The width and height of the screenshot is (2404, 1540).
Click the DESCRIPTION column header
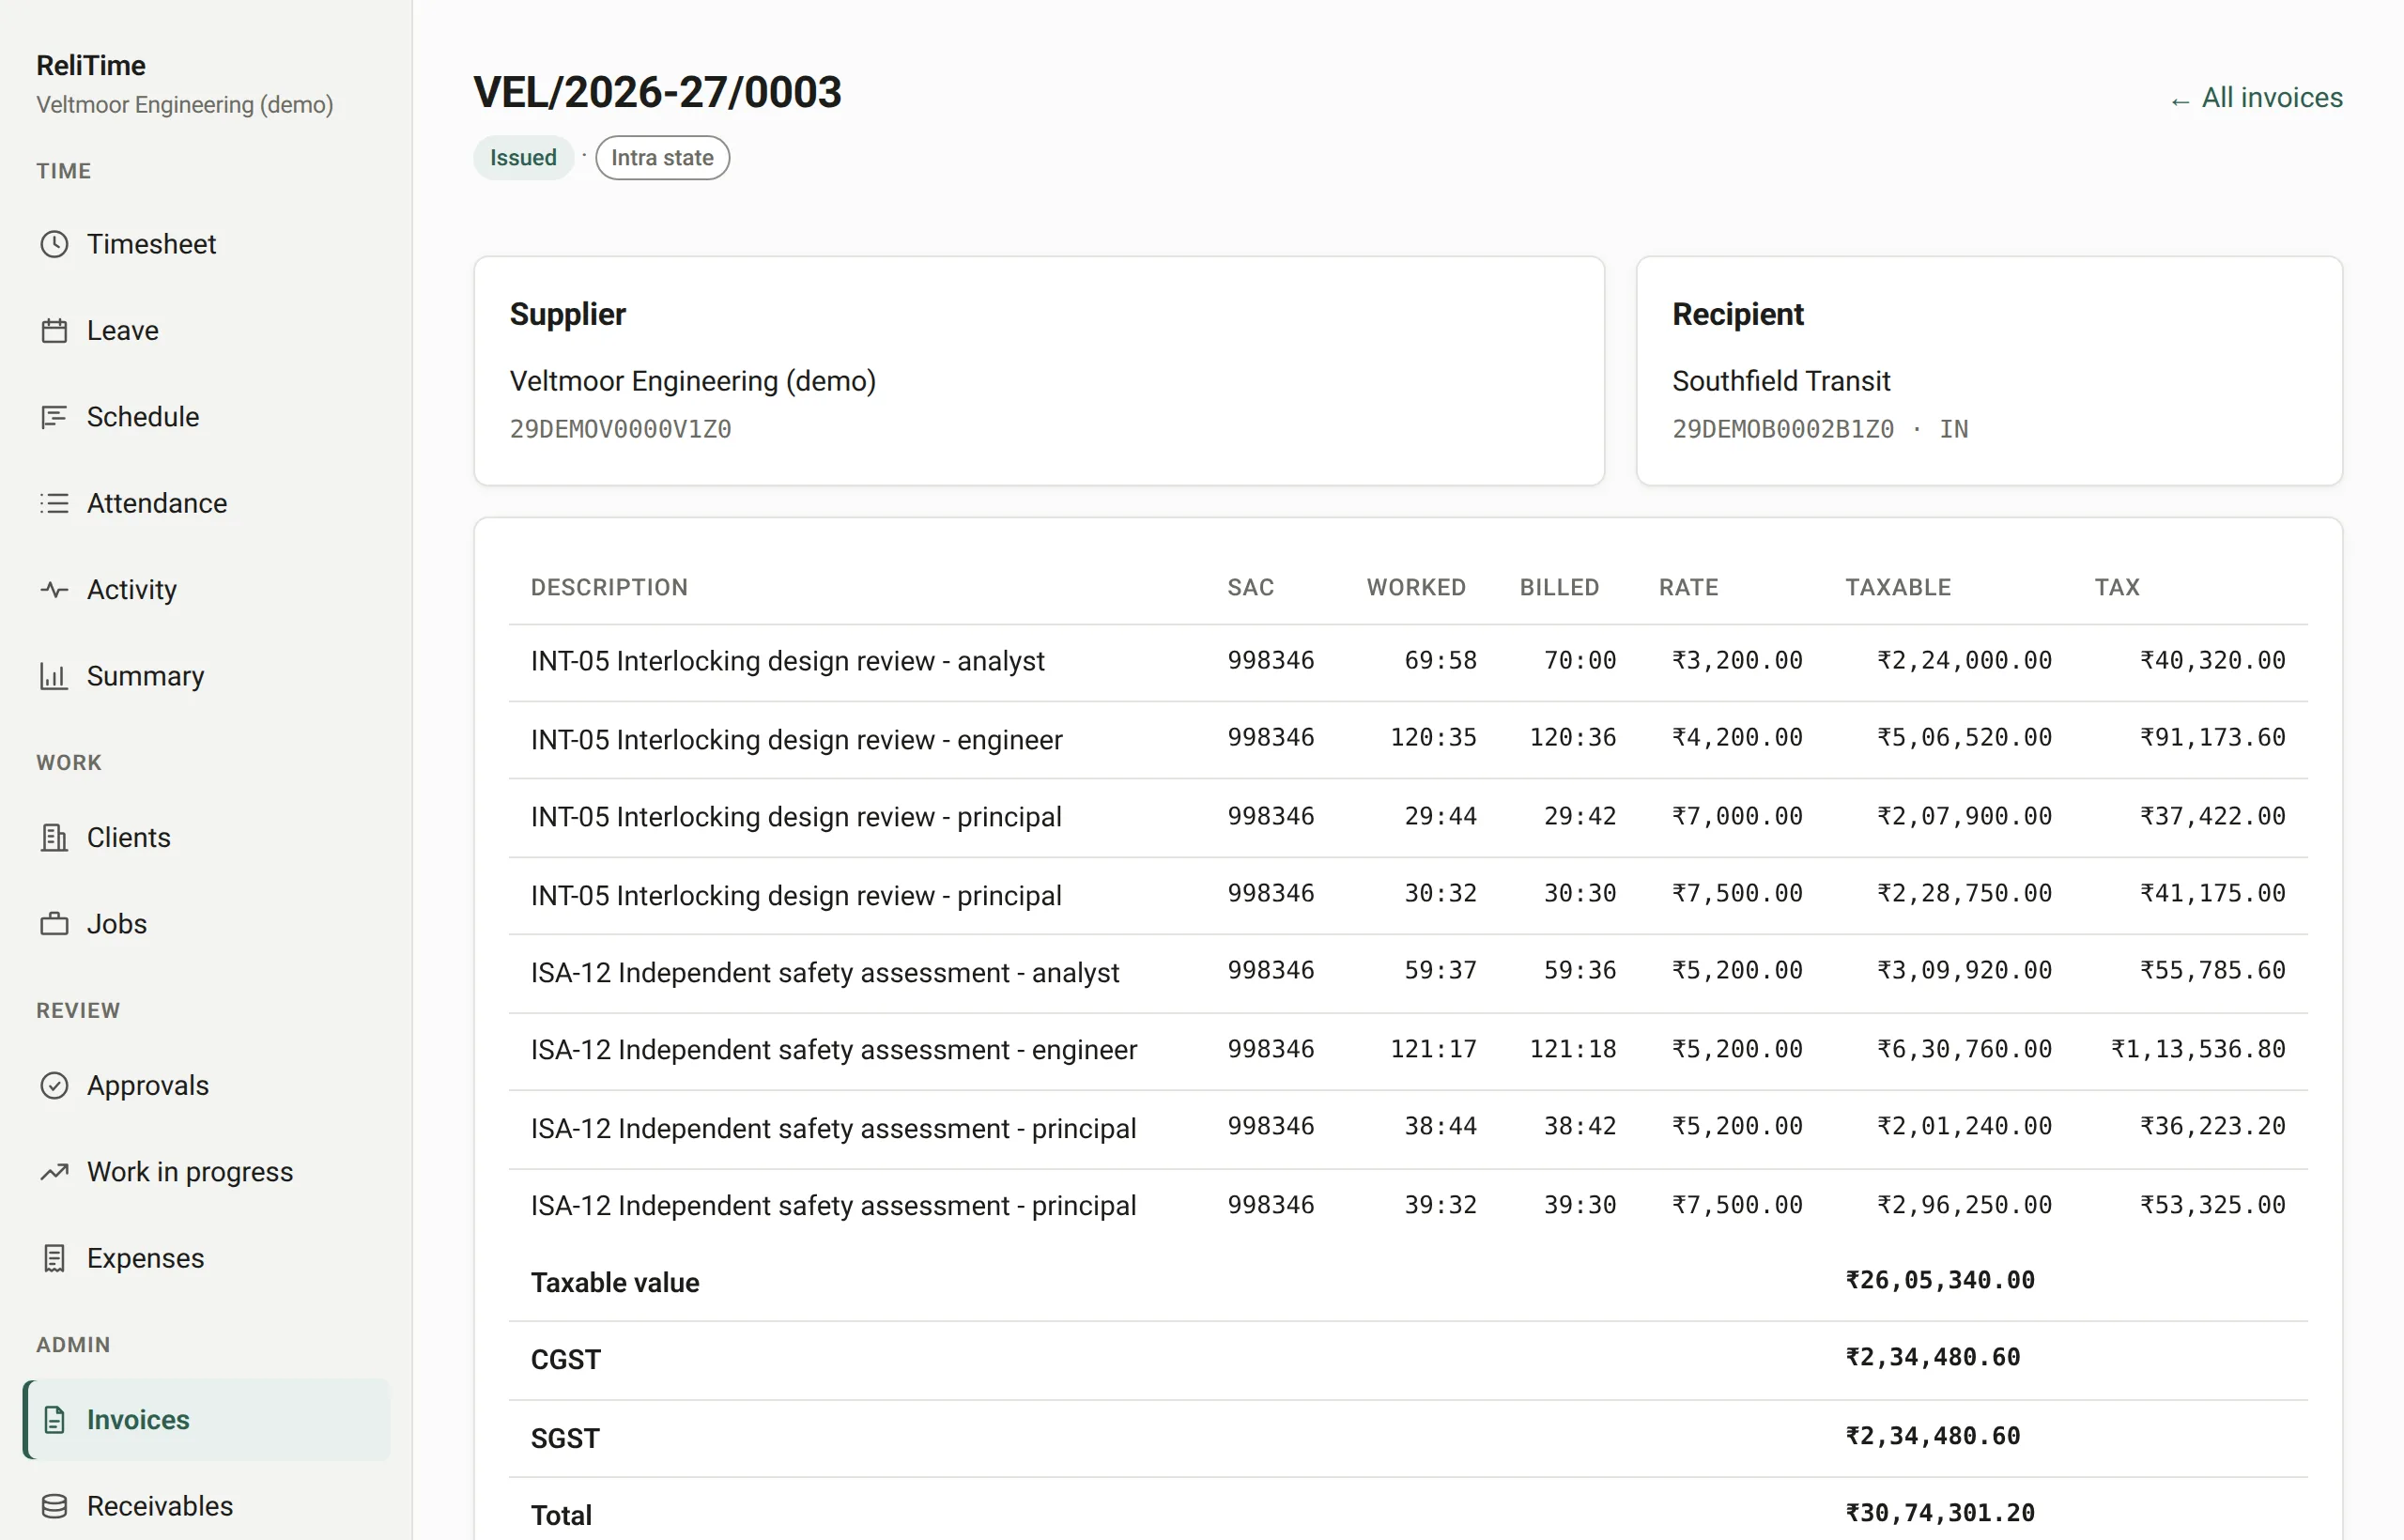pyautogui.click(x=609, y=587)
